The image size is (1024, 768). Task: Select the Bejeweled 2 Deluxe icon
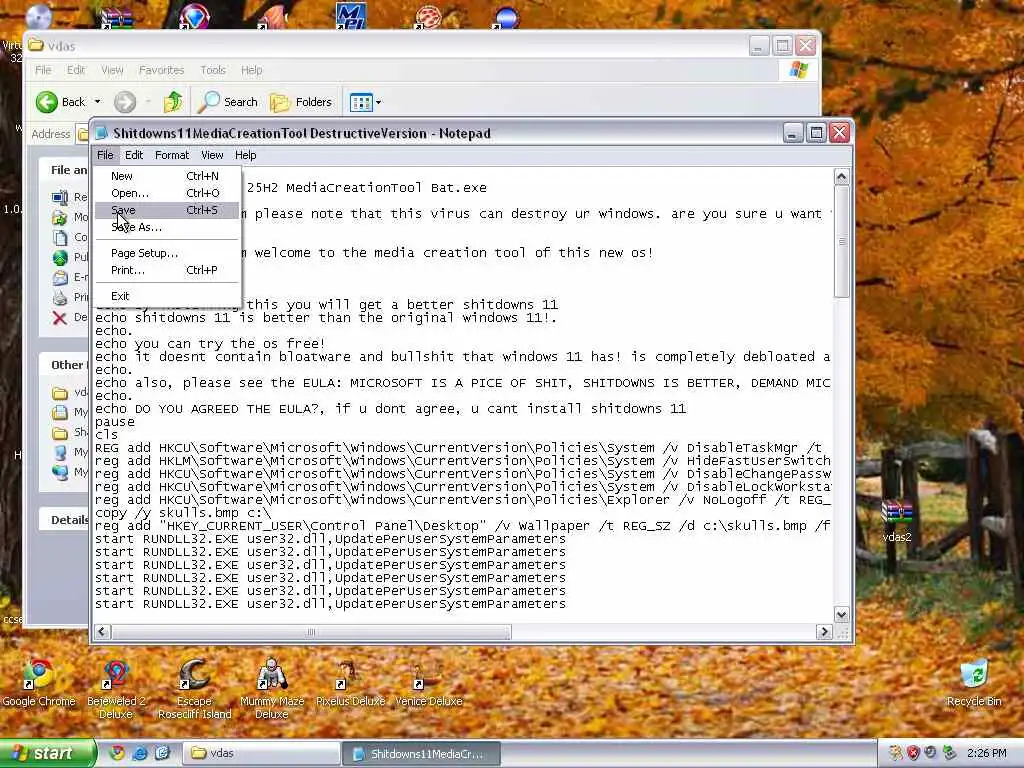coord(116,690)
